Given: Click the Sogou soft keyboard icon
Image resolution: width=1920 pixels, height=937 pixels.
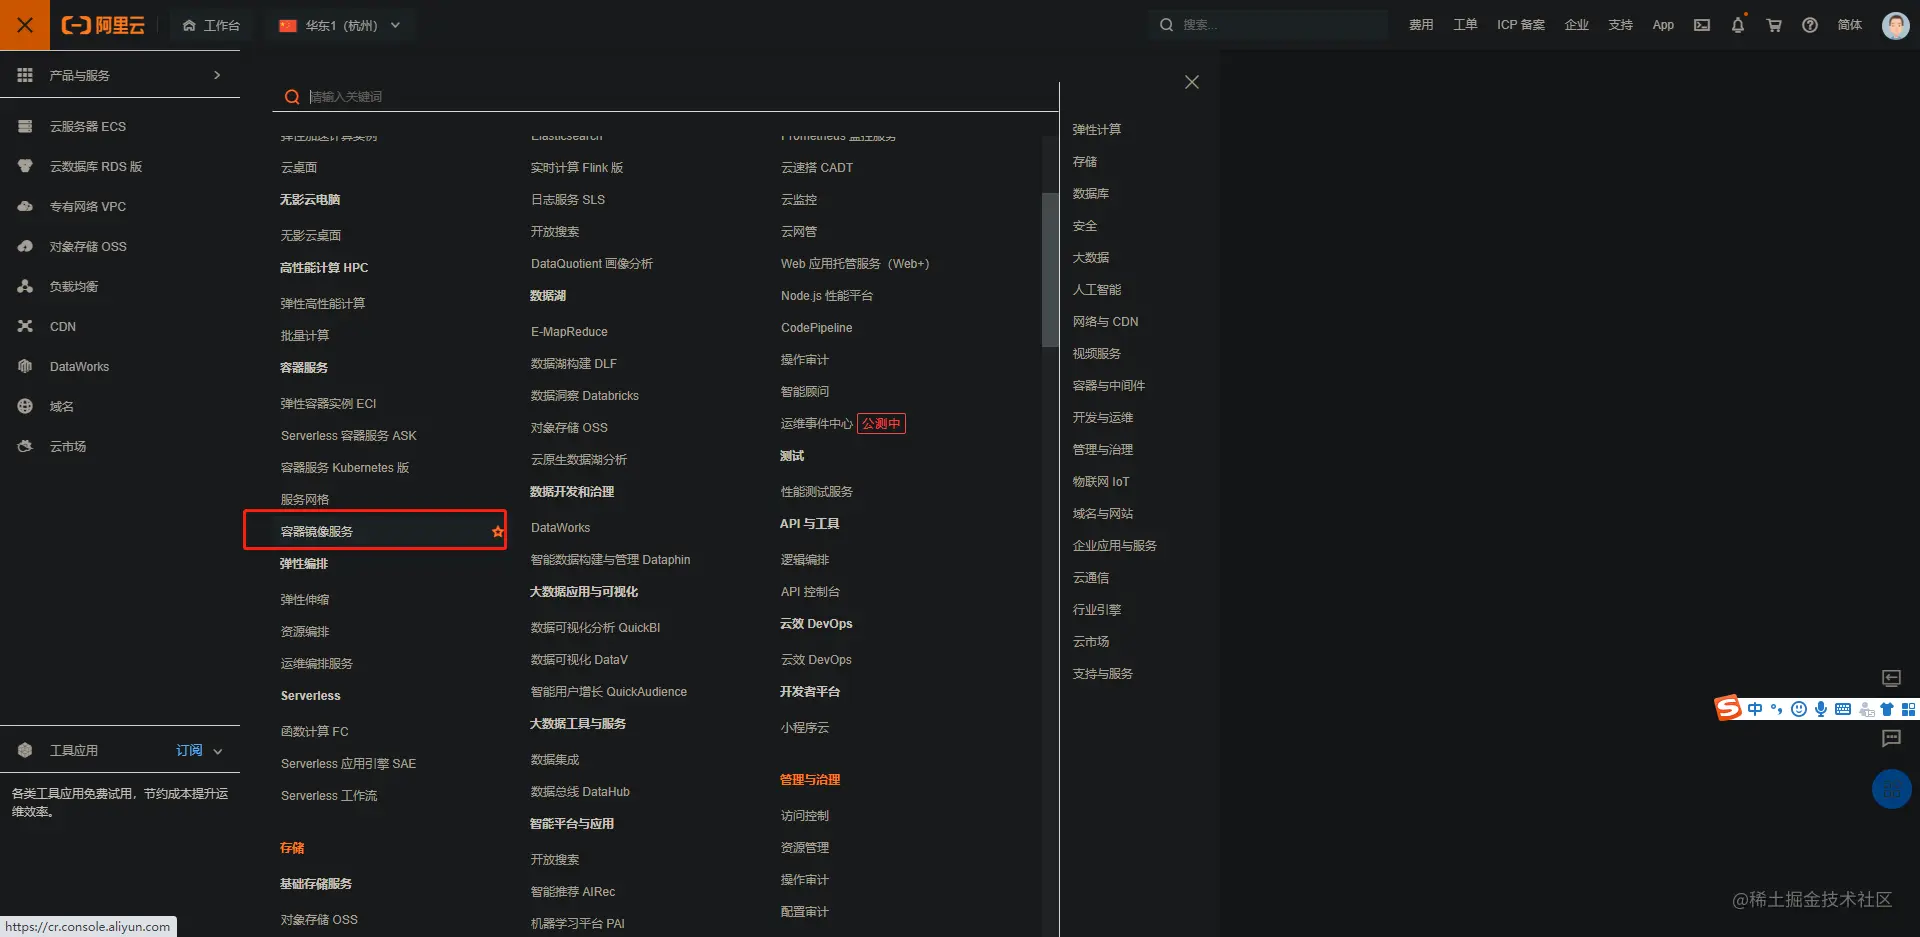Looking at the screenshot, I should click(x=1843, y=709).
